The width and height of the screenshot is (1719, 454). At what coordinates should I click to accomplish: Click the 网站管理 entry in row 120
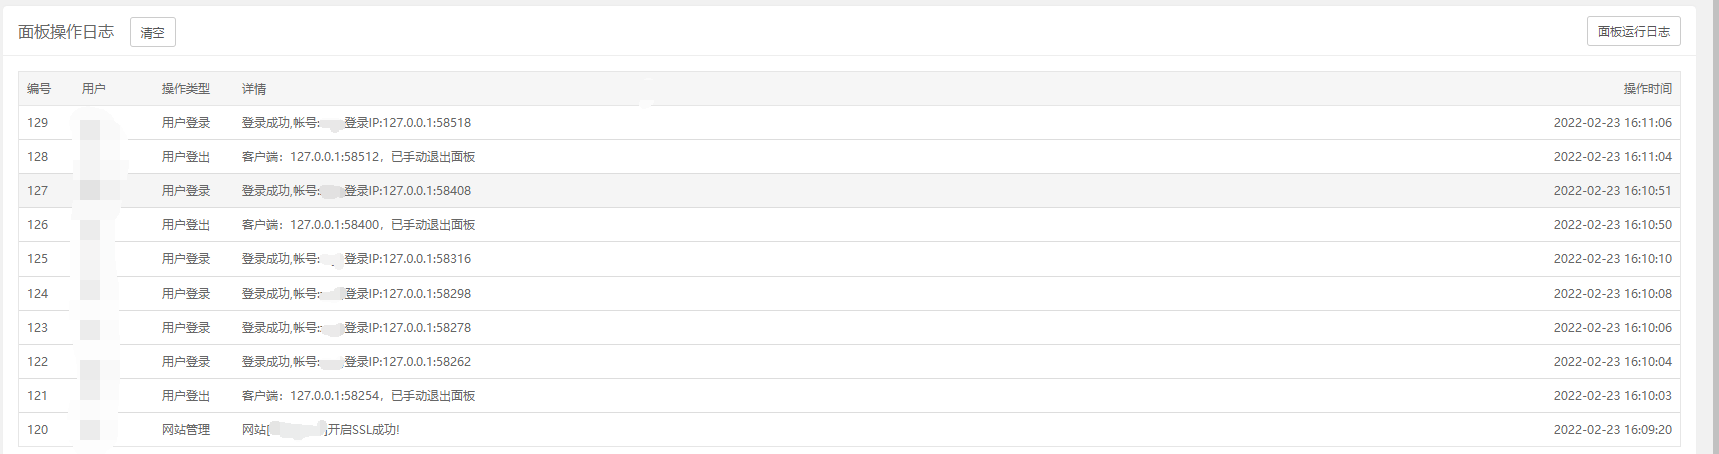pos(186,429)
